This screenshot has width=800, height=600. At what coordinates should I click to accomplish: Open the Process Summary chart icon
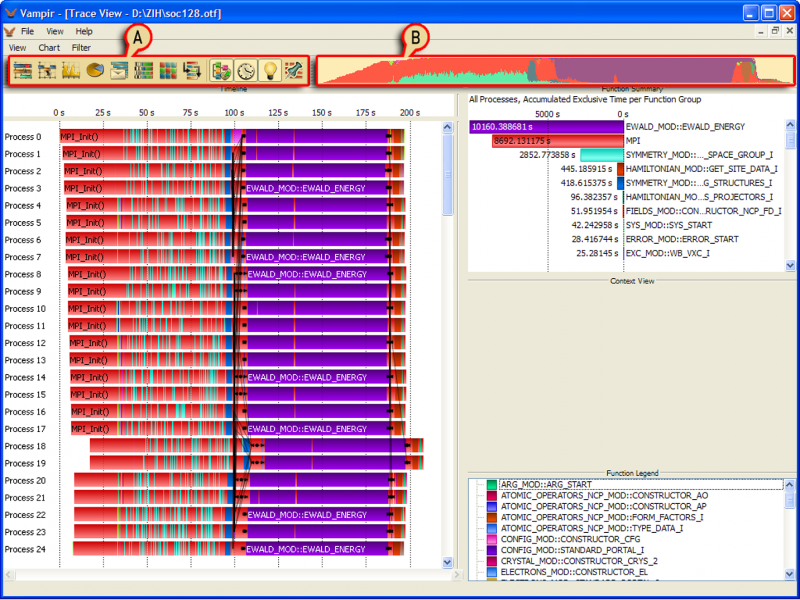point(144,70)
